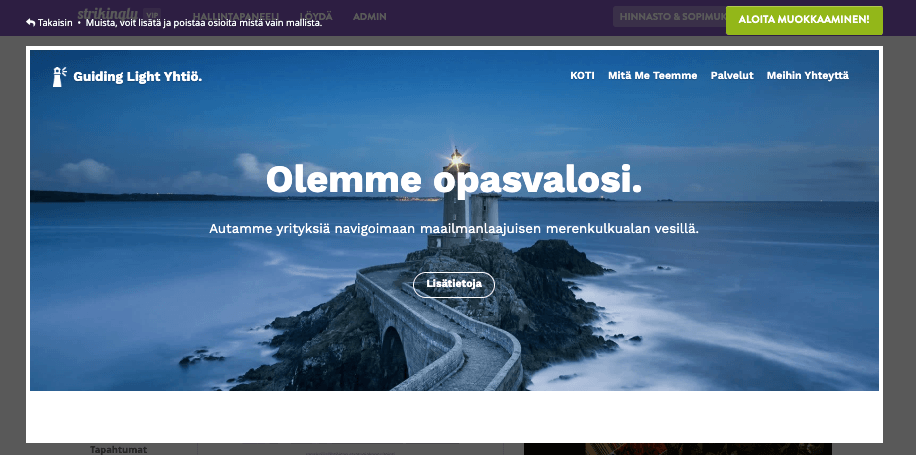Click the Aloita Muokkaaminen! button
This screenshot has height=455, width=916.
(x=804, y=20)
